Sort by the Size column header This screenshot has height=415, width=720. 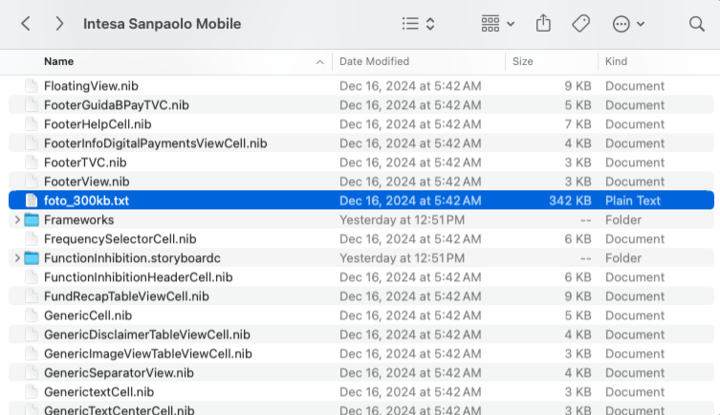[523, 62]
